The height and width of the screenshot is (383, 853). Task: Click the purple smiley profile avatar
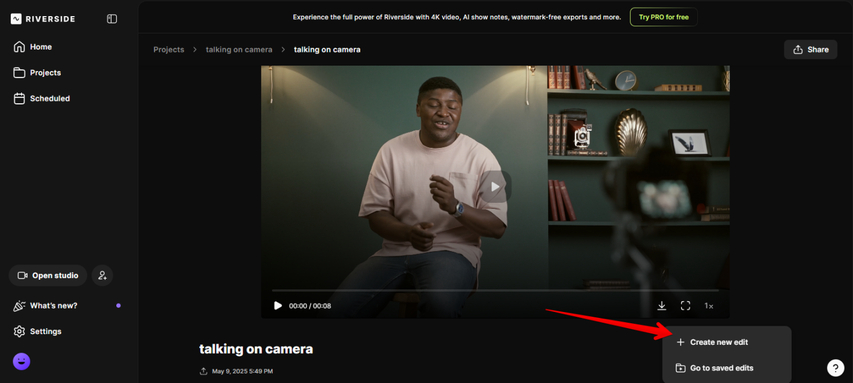click(21, 361)
